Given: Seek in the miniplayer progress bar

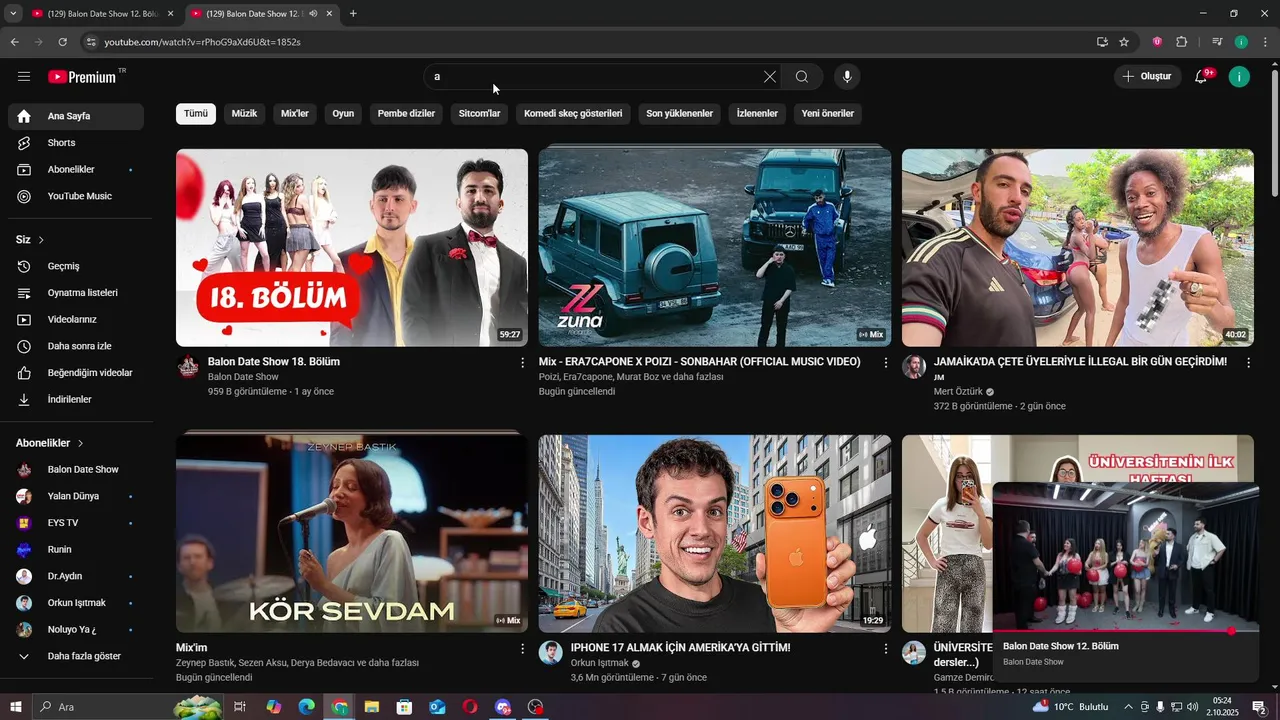Looking at the screenshot, I should (x=1126, y=631).
